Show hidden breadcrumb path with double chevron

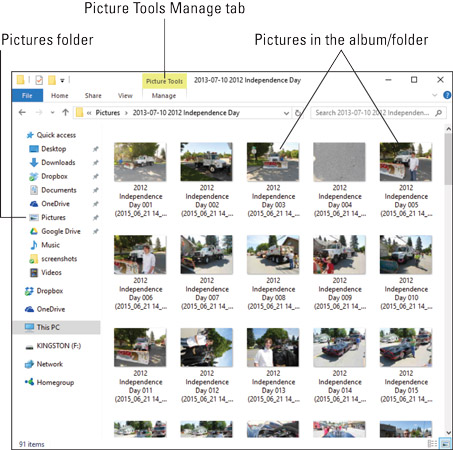pos(89,113)
